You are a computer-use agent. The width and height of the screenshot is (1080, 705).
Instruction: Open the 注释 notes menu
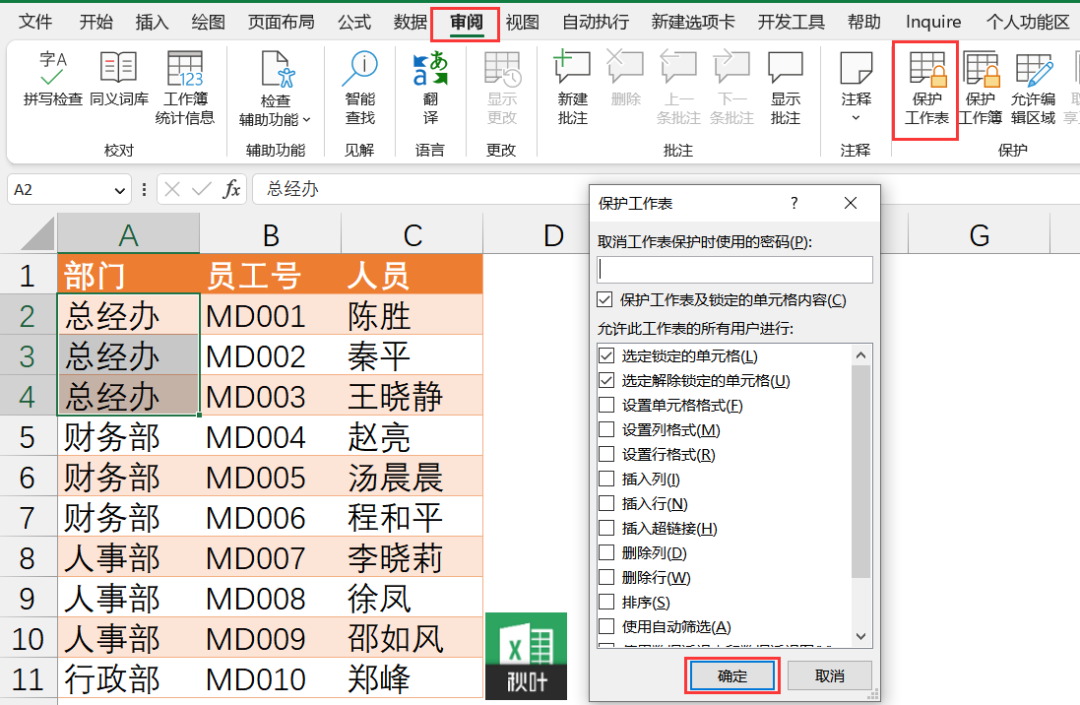pos(856,88)
